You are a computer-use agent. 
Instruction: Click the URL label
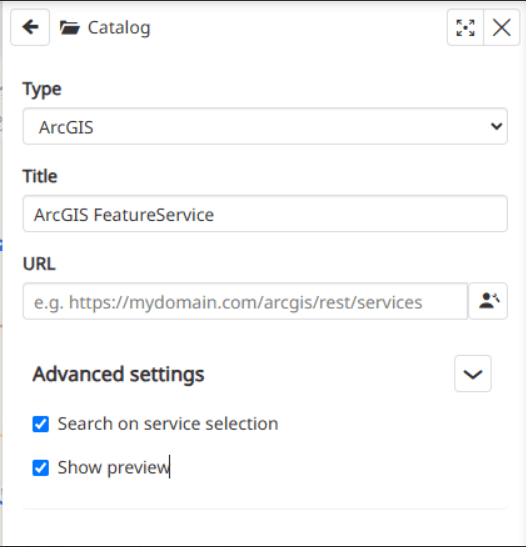(39, 264)
